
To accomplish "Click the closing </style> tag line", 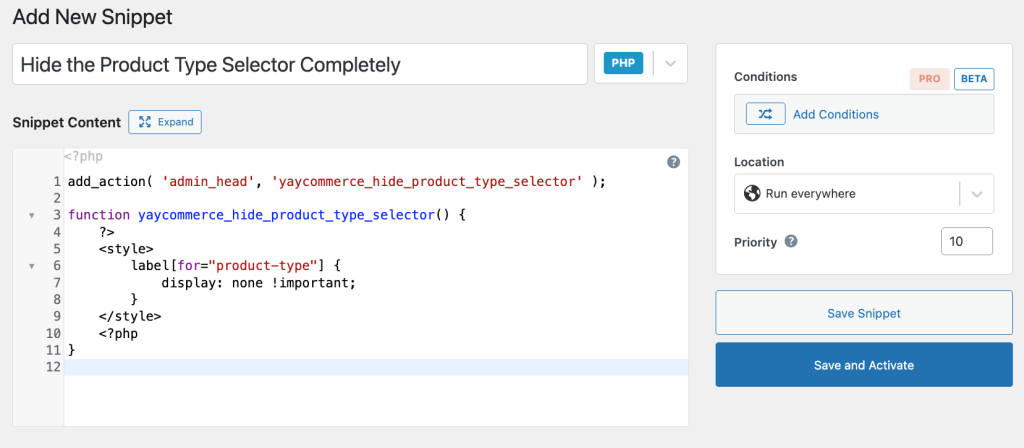I will pos(130,316).
